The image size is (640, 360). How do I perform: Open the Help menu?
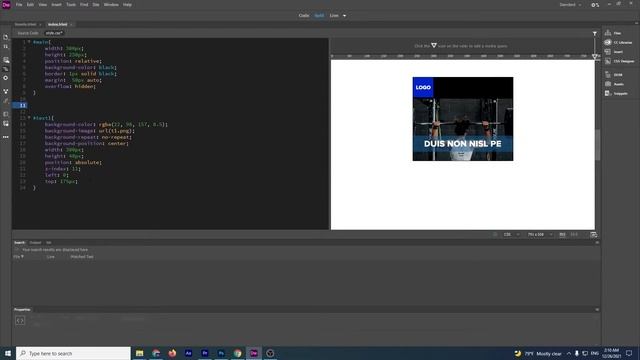coord(127,4)
